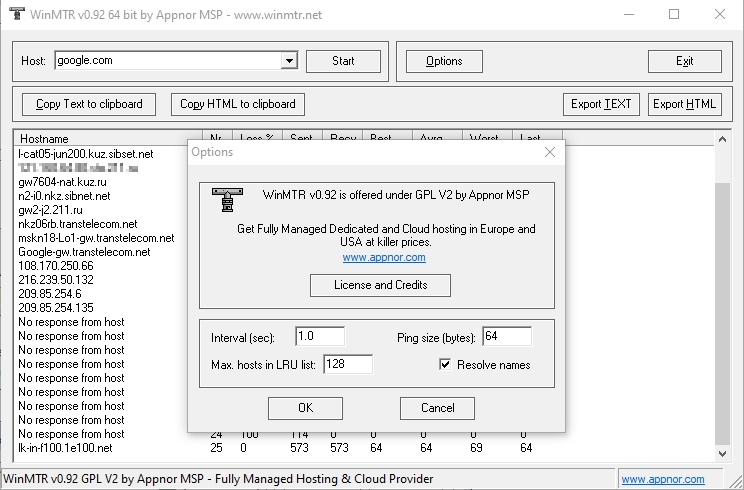
Task: Open the www.appnor.com link in the status bar
Action: pyautogui.click(x=663, y=480)
